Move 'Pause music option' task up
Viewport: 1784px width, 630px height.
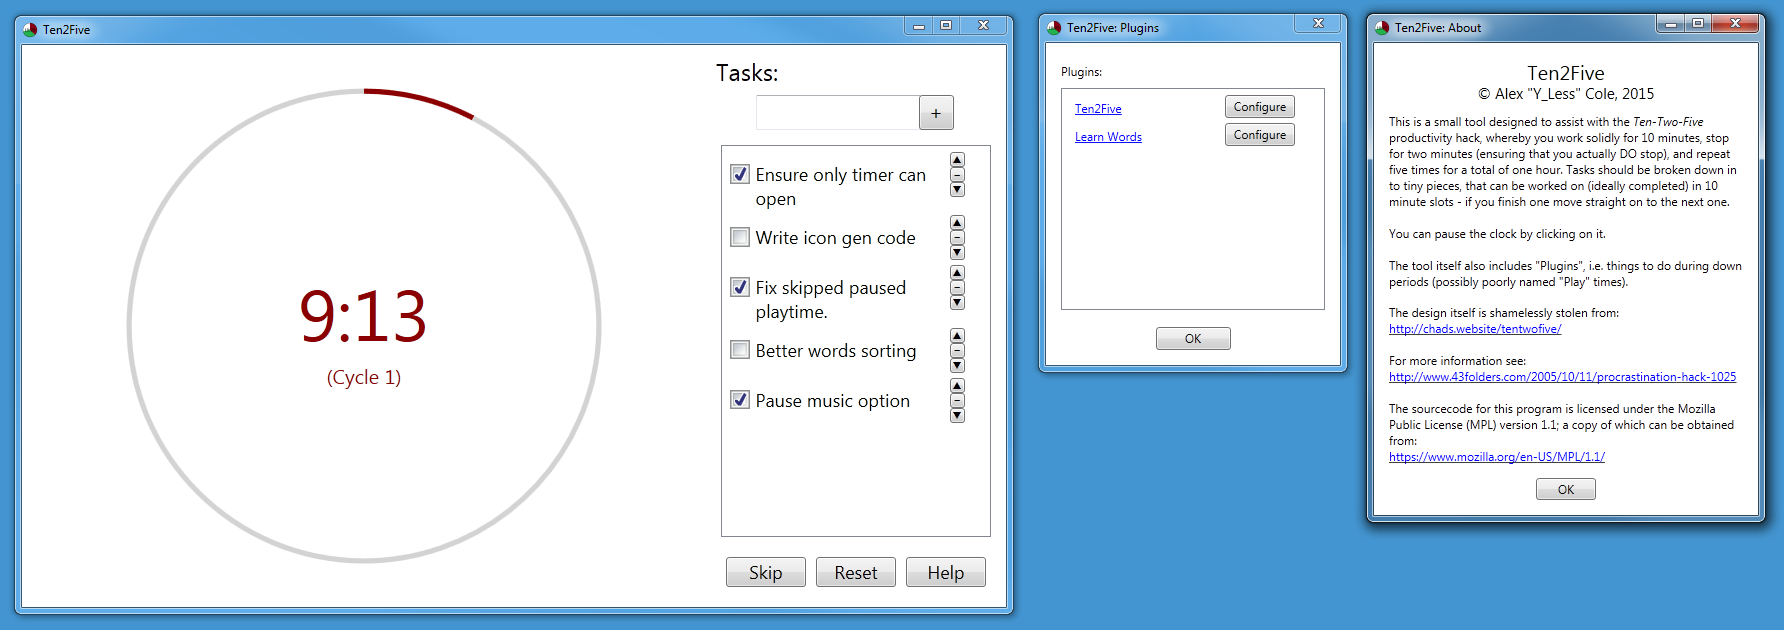coord(957,386)
